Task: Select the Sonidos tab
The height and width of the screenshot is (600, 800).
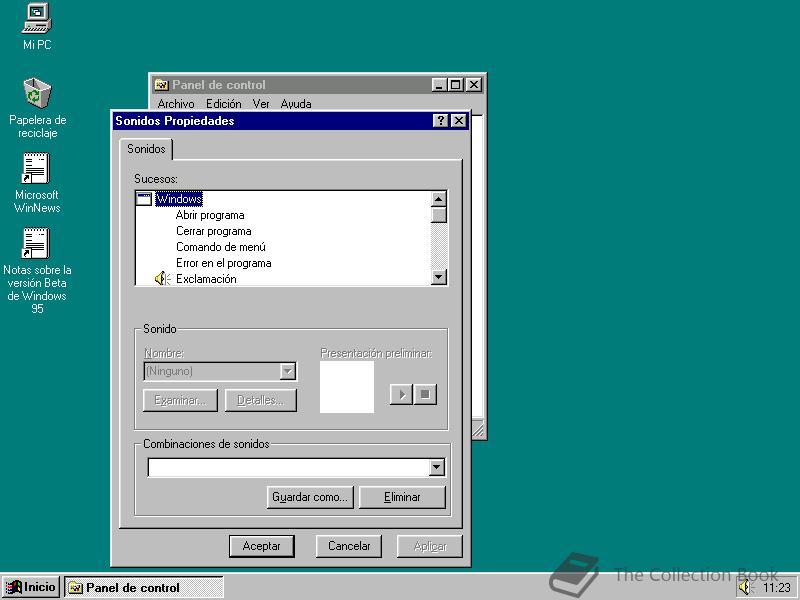Action: [x=146, y=149]
